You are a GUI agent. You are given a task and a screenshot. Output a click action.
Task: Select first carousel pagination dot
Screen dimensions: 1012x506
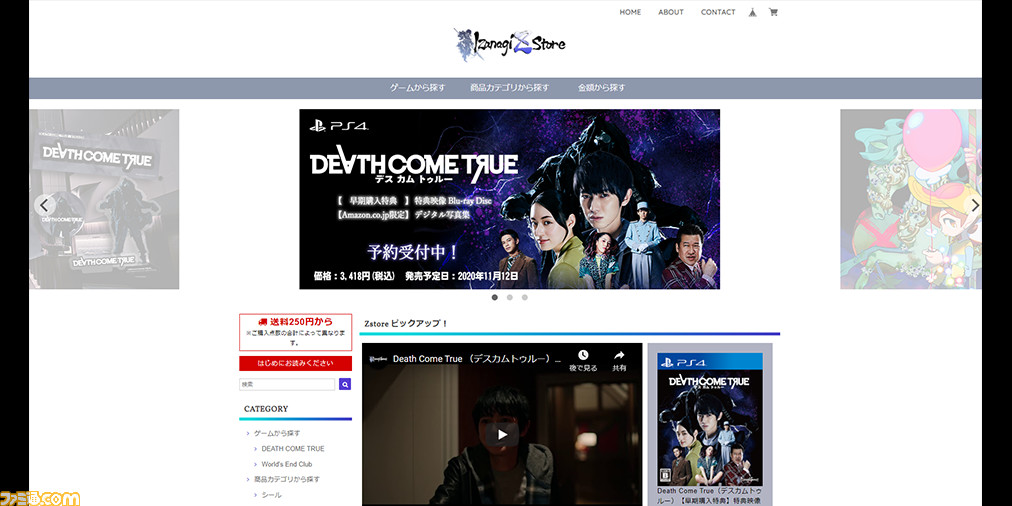[x=495, y=298]
